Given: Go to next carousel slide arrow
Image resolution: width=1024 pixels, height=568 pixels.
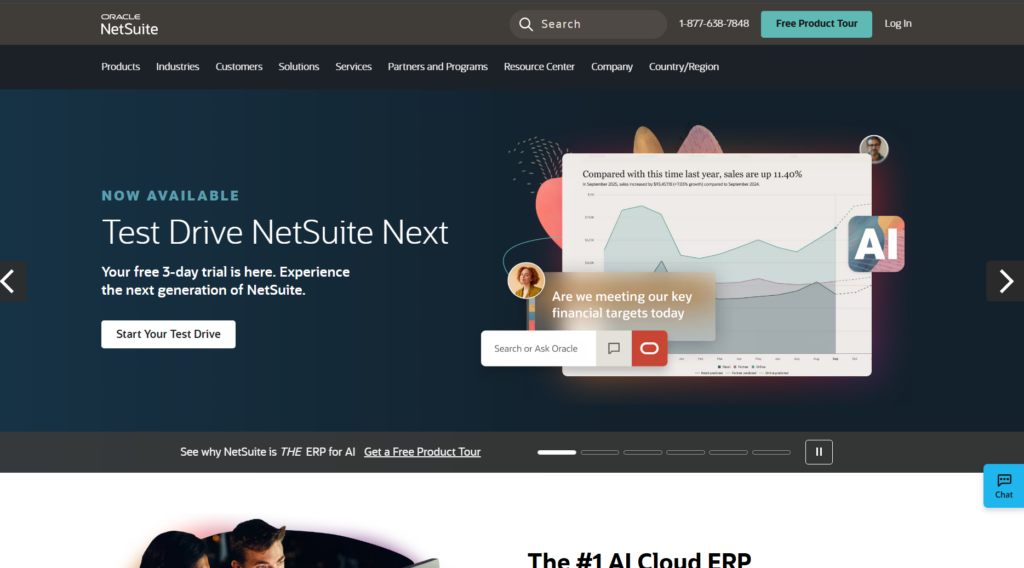Looking at the screenshot, I should pos(1005,281).
